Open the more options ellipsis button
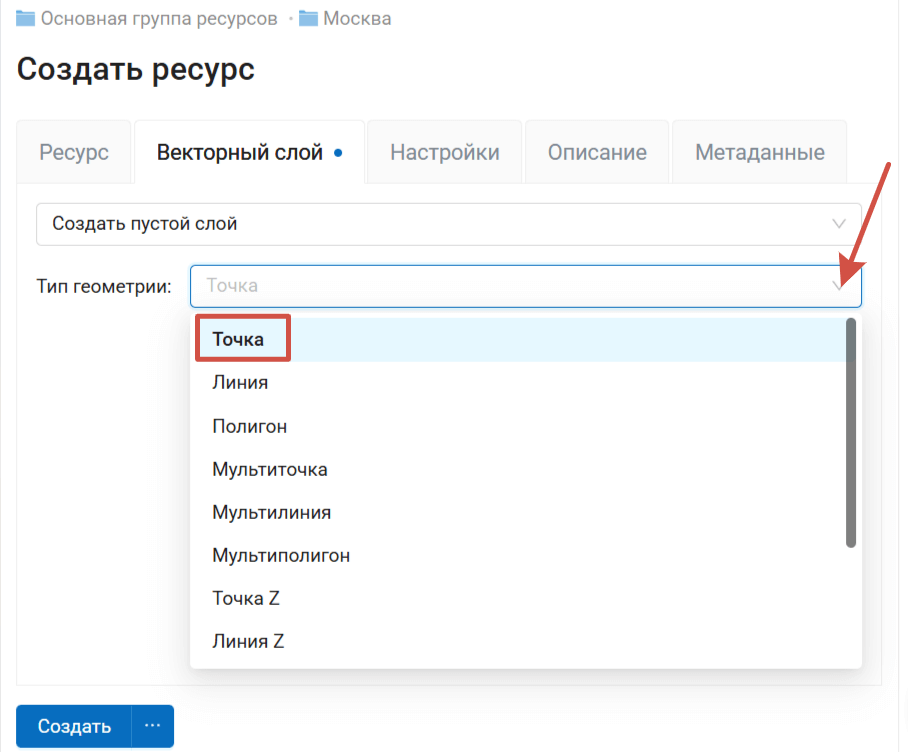 152,726
